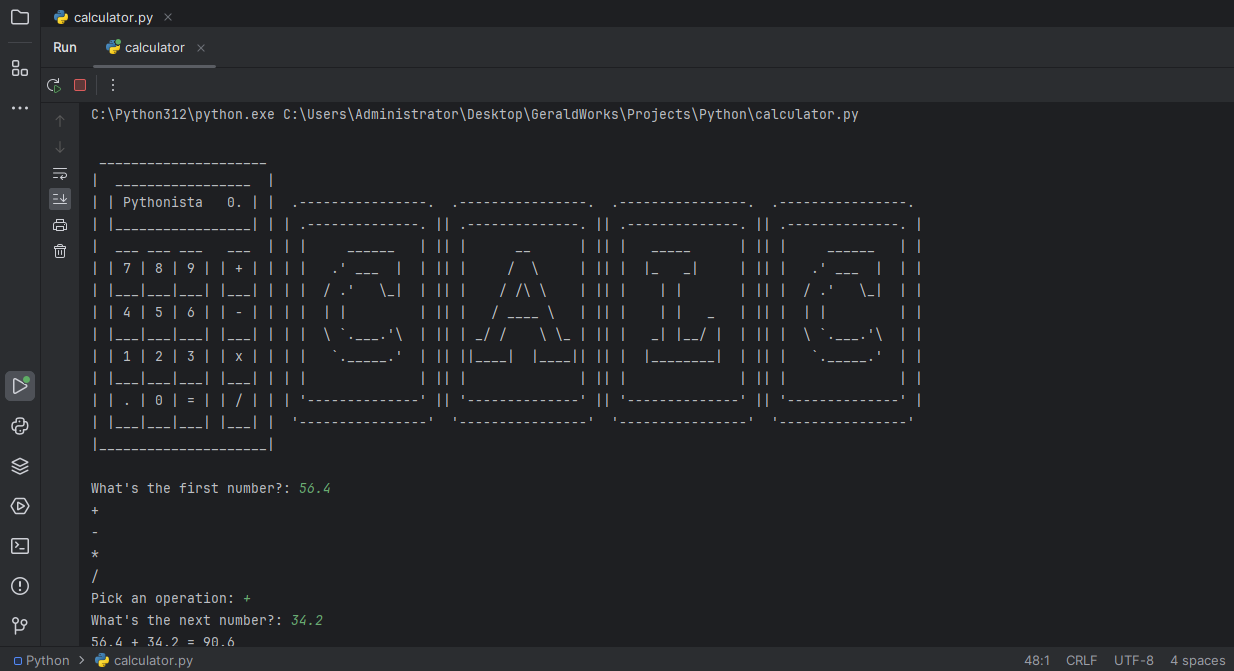This screenshot has width=1234, height=671.
Task: Open the Git version control window
Action: 20,626
